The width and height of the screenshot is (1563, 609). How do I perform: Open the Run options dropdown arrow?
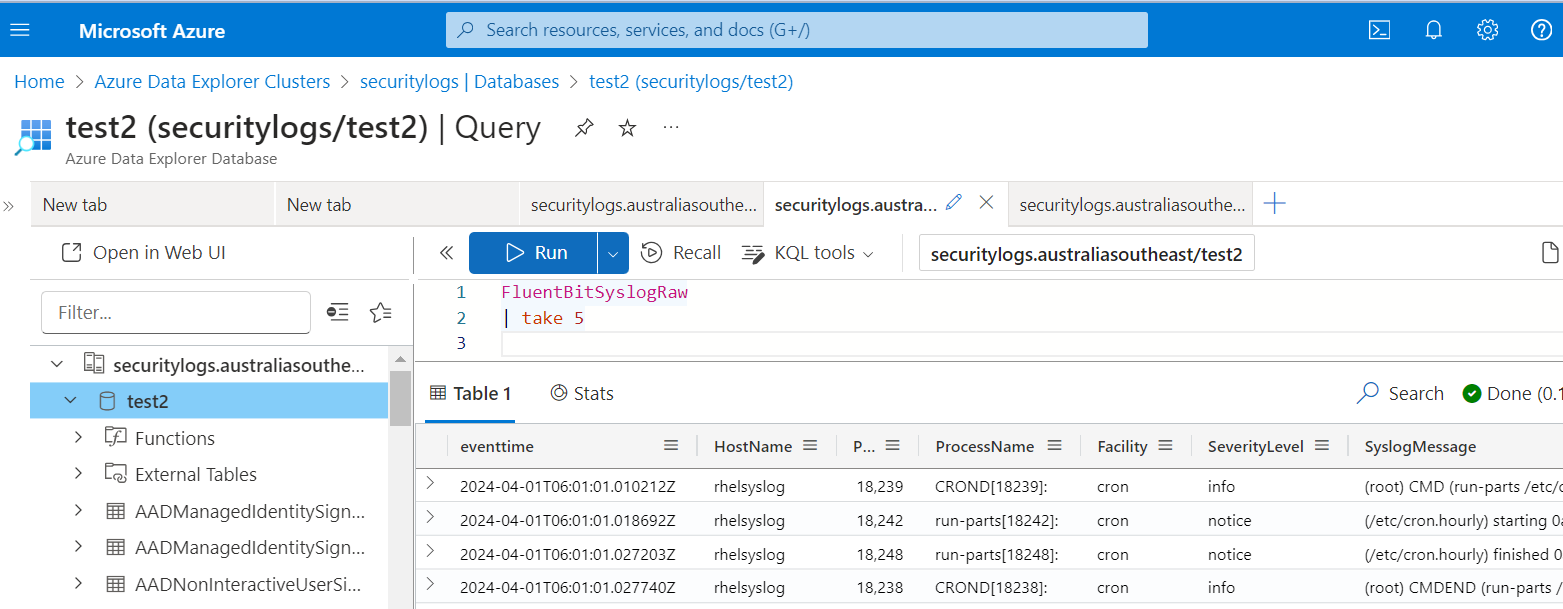coord(613,253)
